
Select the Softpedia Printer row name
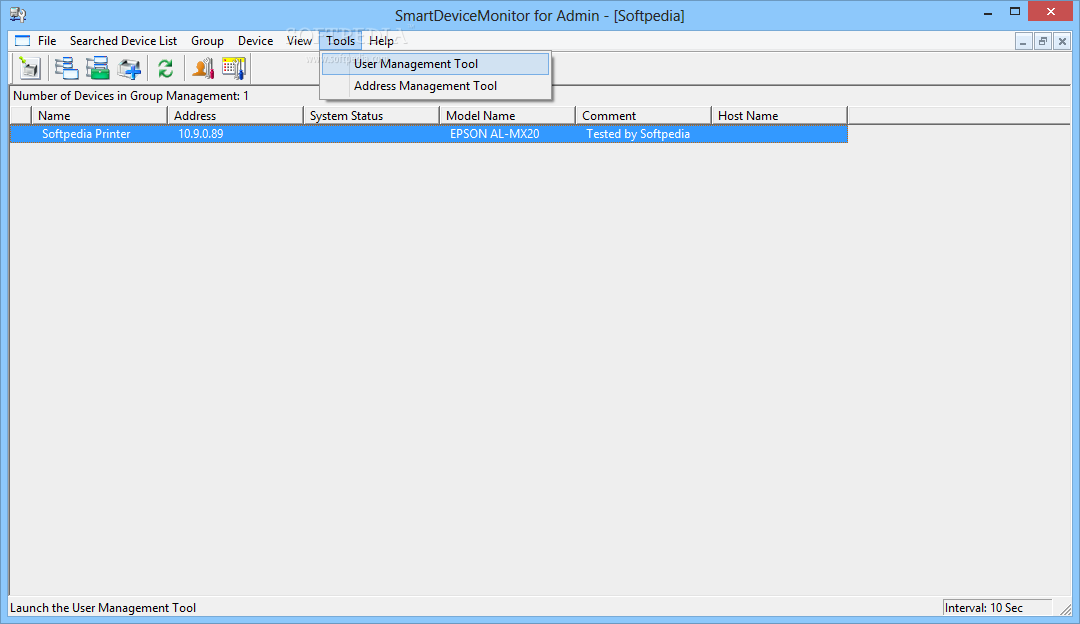coord(86,134)
